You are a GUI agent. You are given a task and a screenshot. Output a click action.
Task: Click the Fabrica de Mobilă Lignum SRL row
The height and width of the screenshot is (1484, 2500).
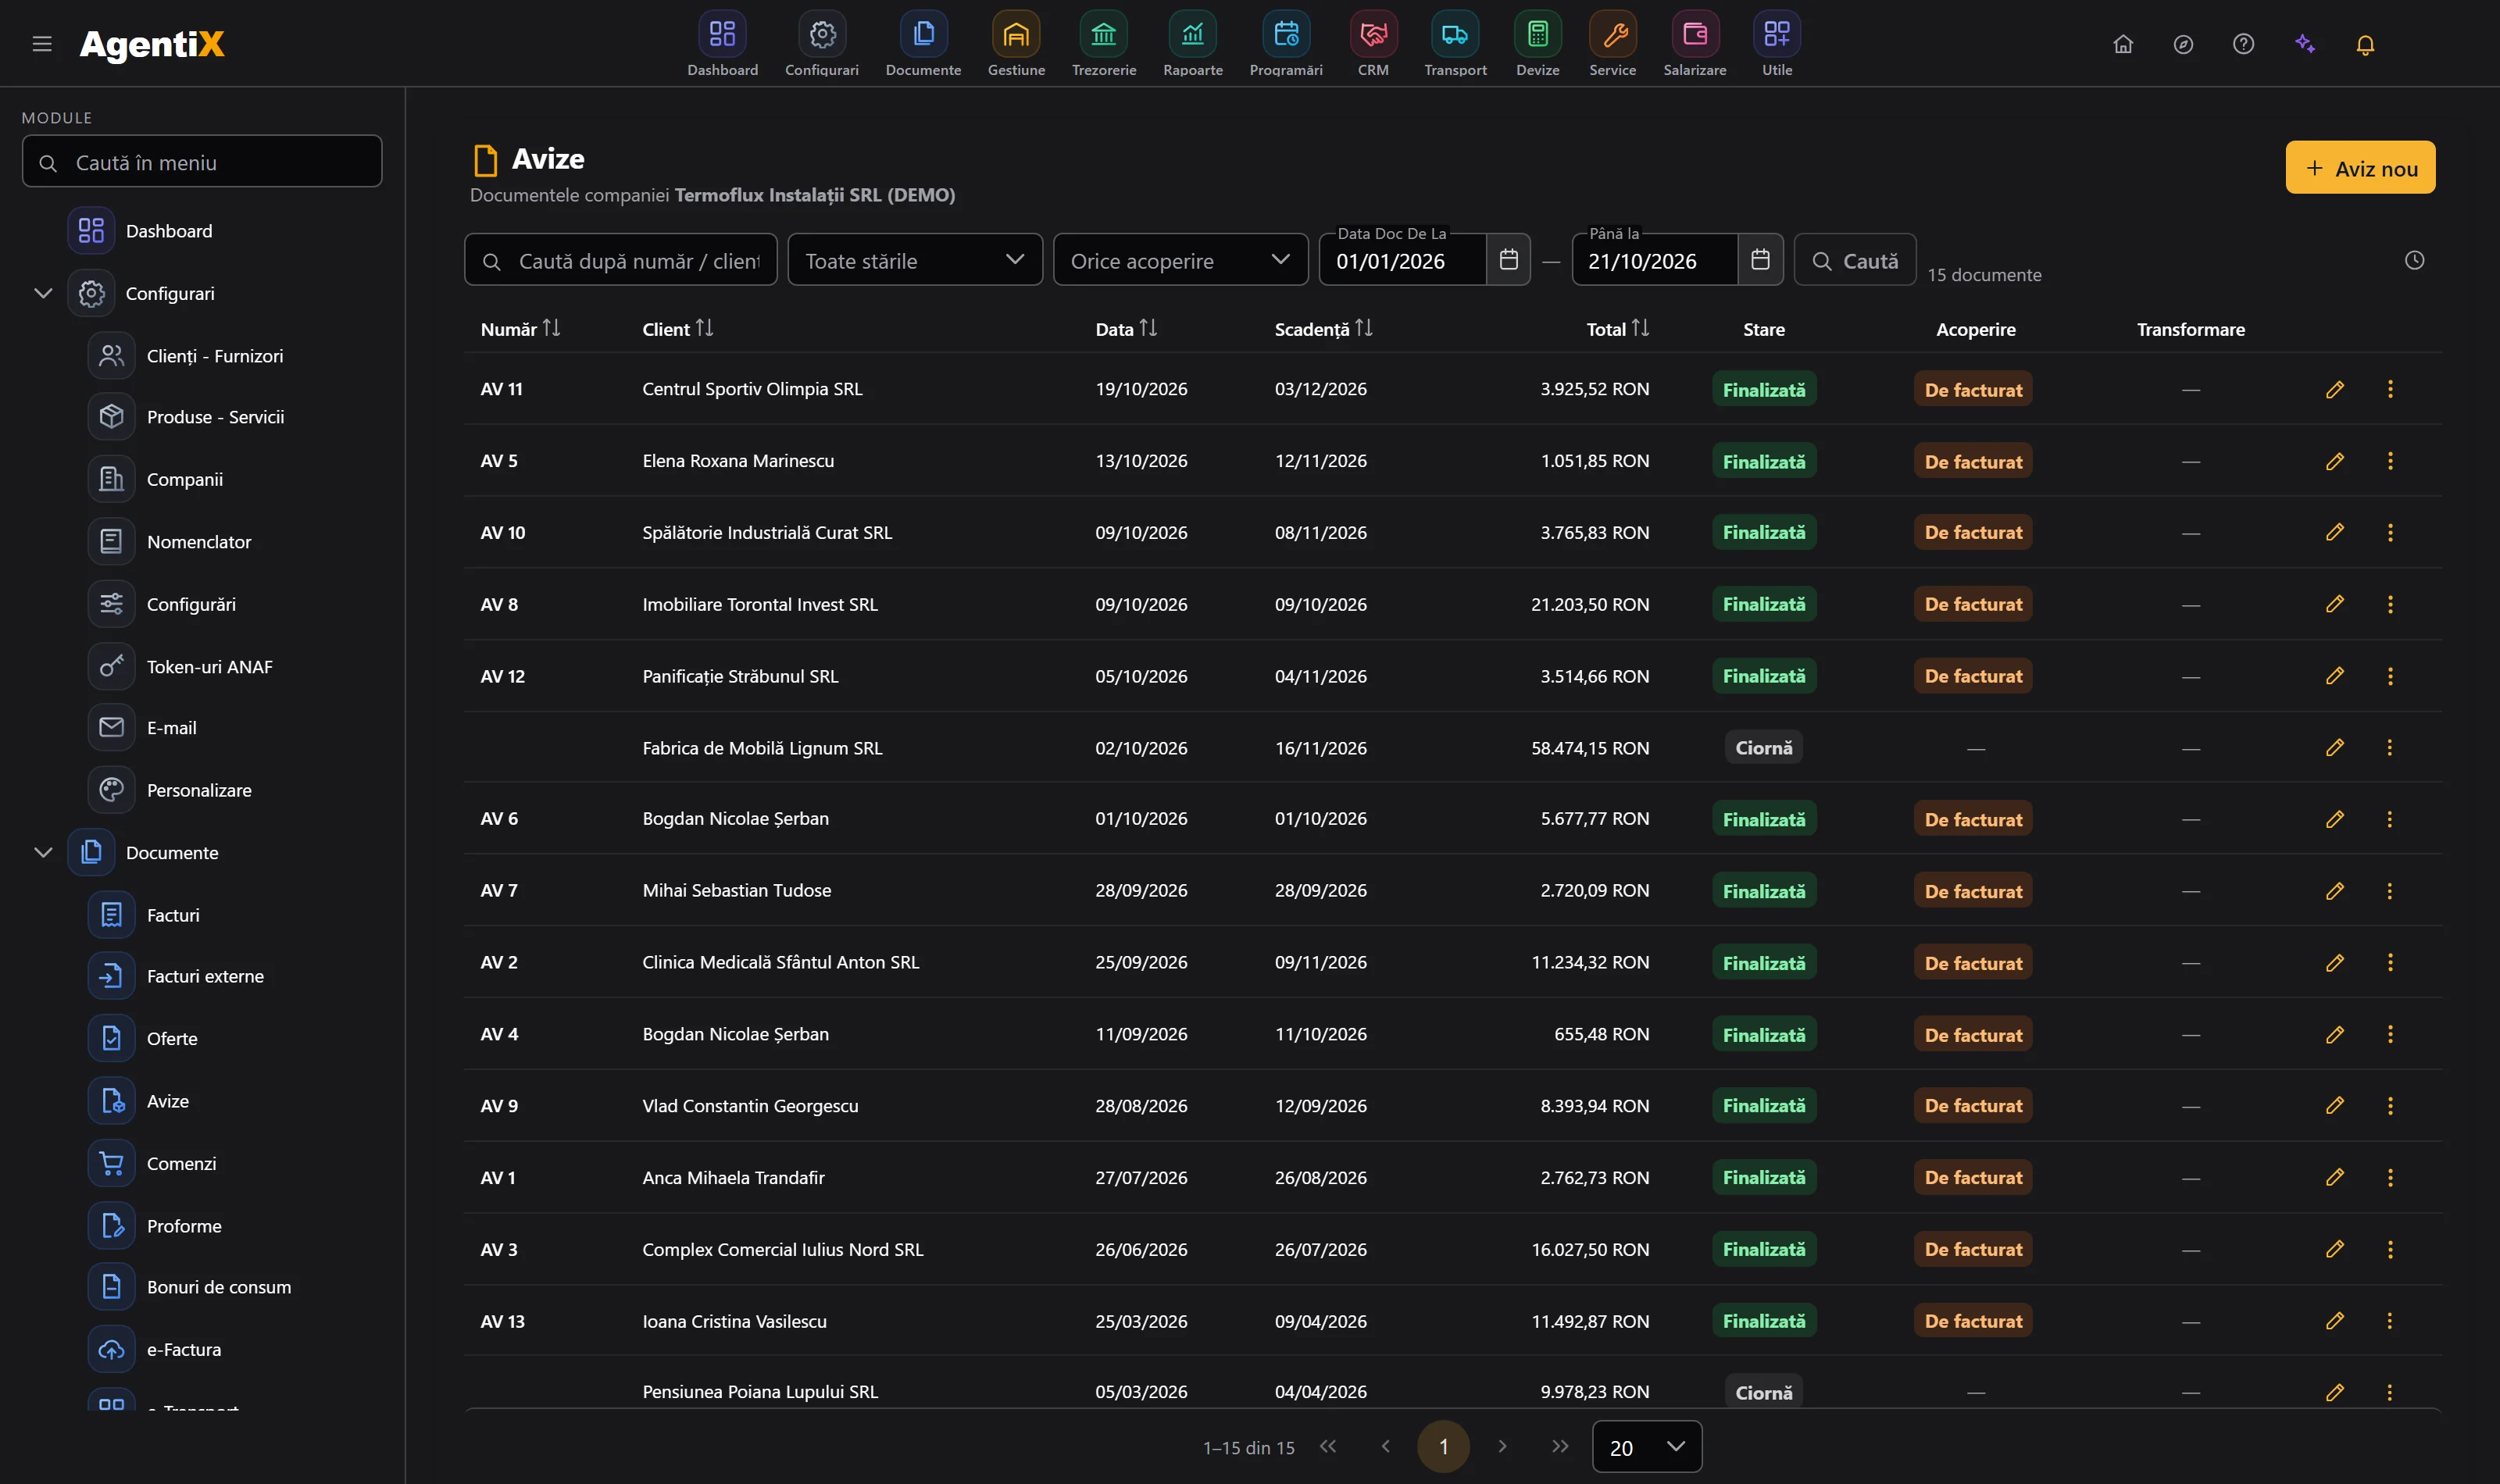click(x=1452, y=747)
